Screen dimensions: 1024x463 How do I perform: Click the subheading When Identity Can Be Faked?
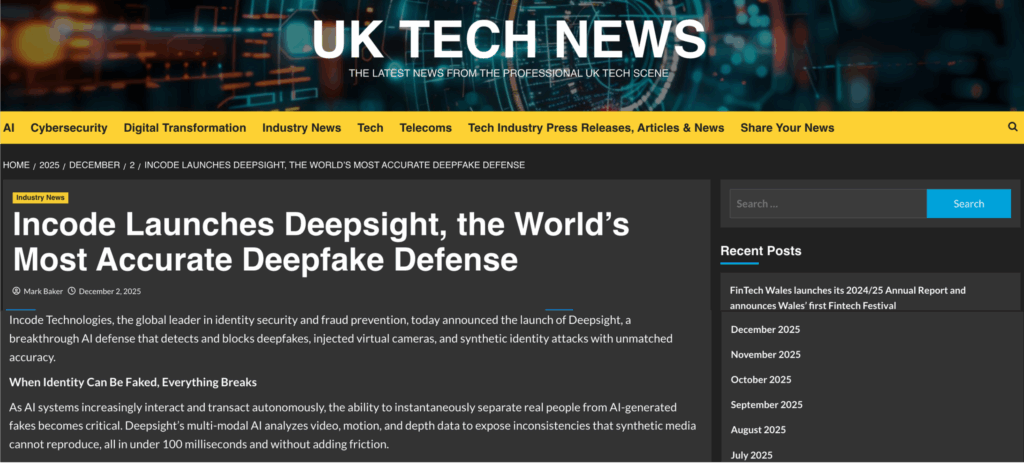tap(133, 382)
